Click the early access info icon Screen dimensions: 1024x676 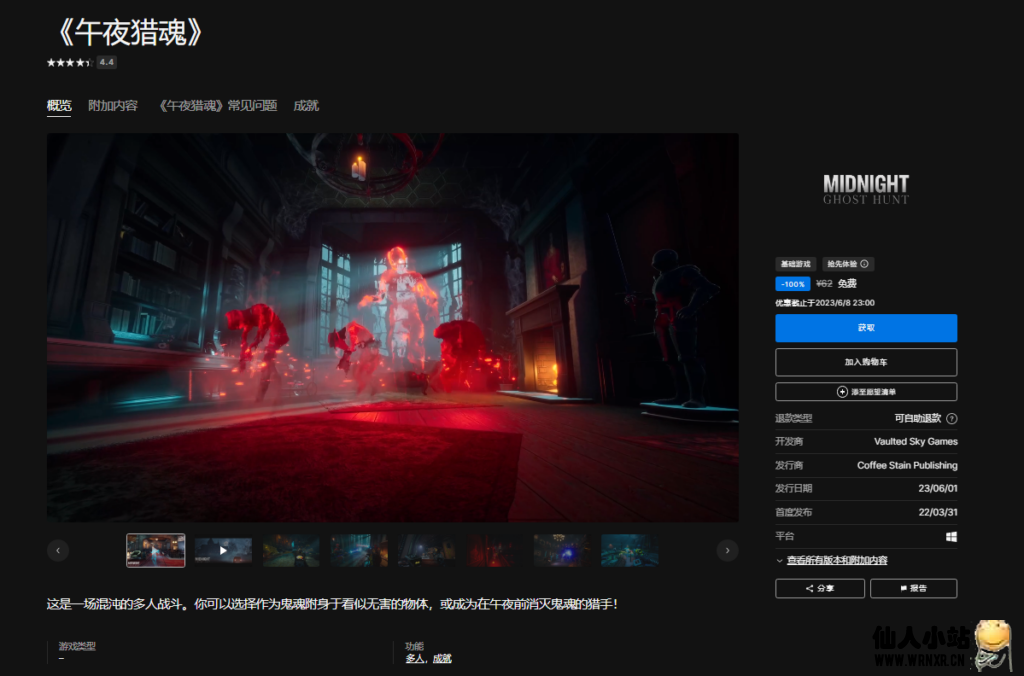point(865,264)
